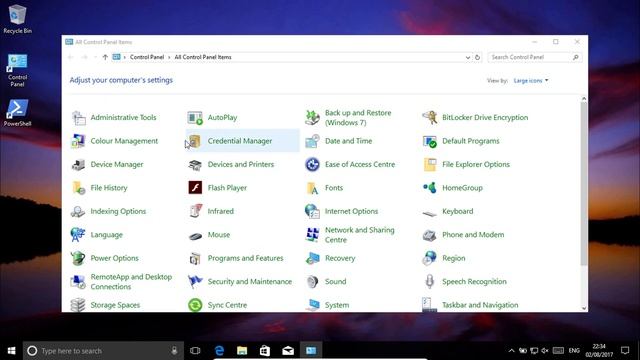Open the View by Large icons dropdown
The width and height of the screenshot is (640, 360).
click(531, 81)
